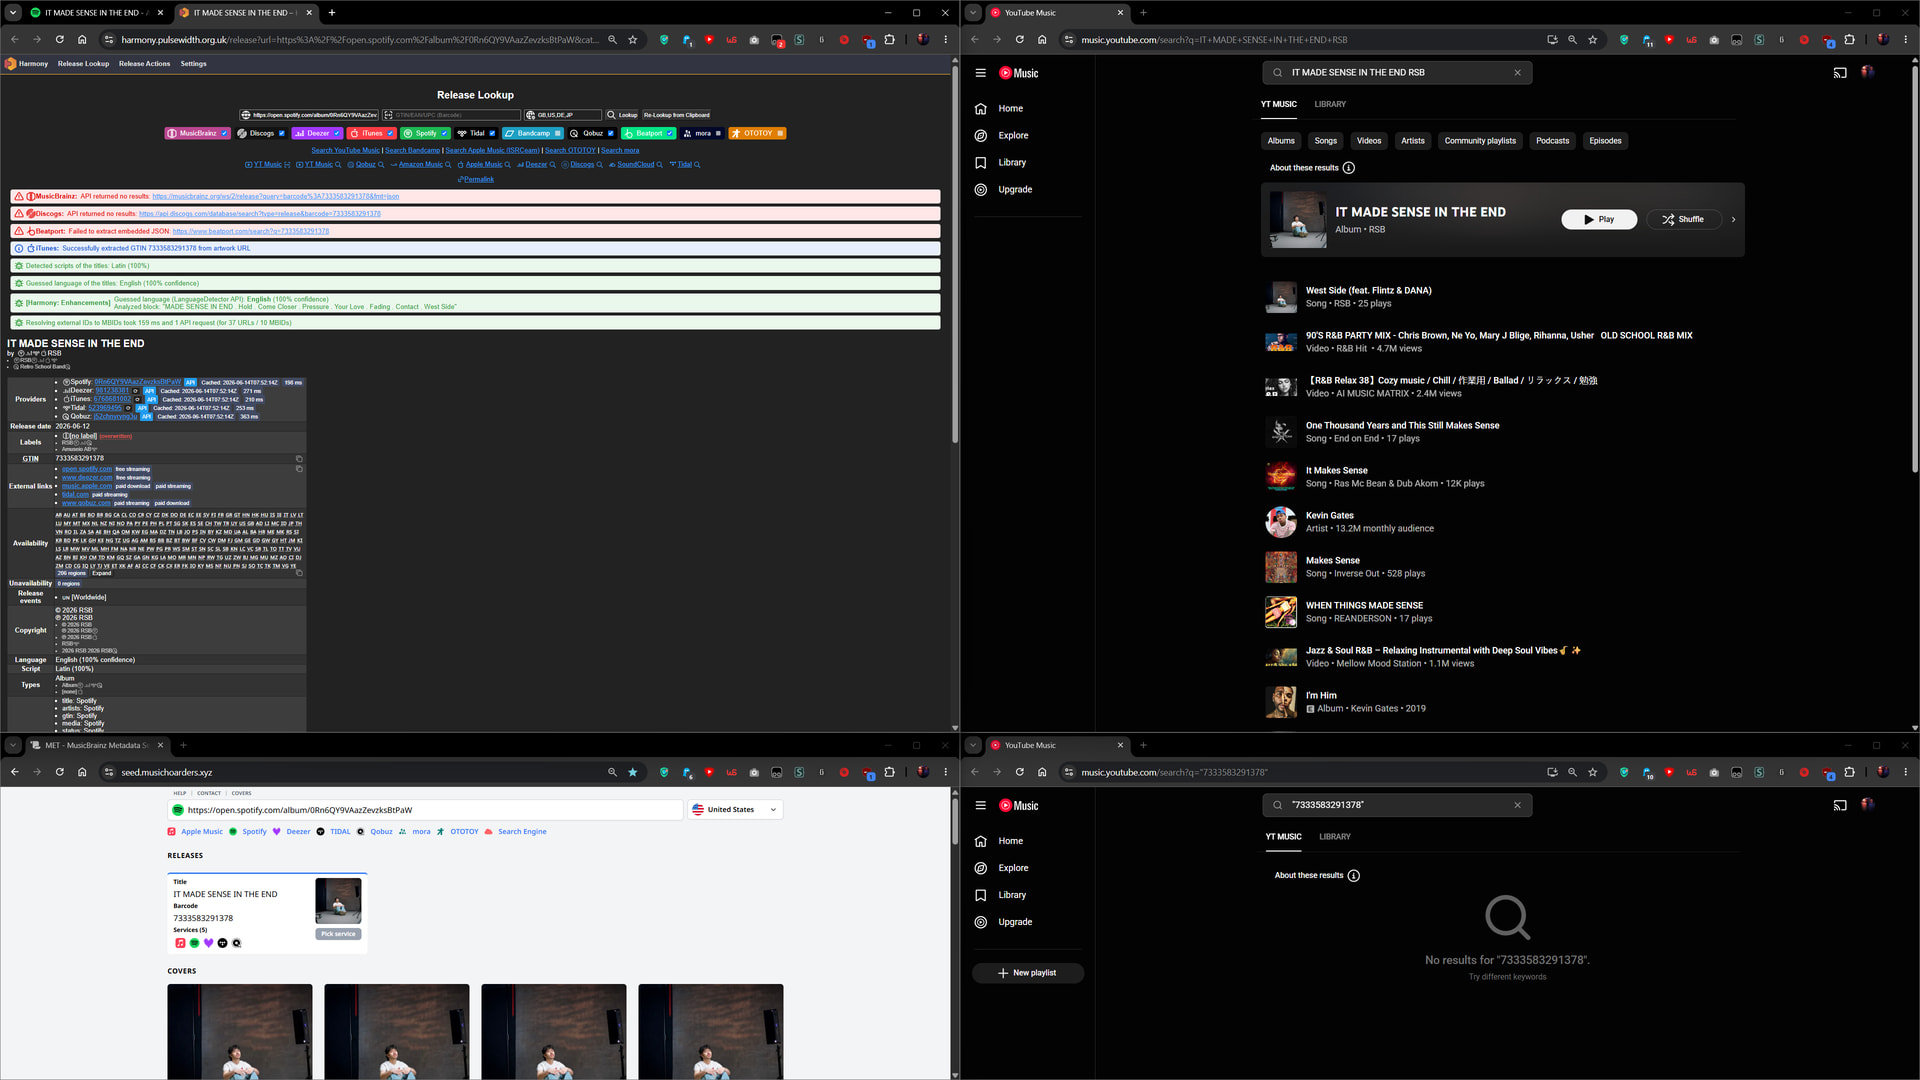Click the first cover thumbnail under COVERS
This screenshot has height=1080, width=1920.
(x=240, y=1031)
